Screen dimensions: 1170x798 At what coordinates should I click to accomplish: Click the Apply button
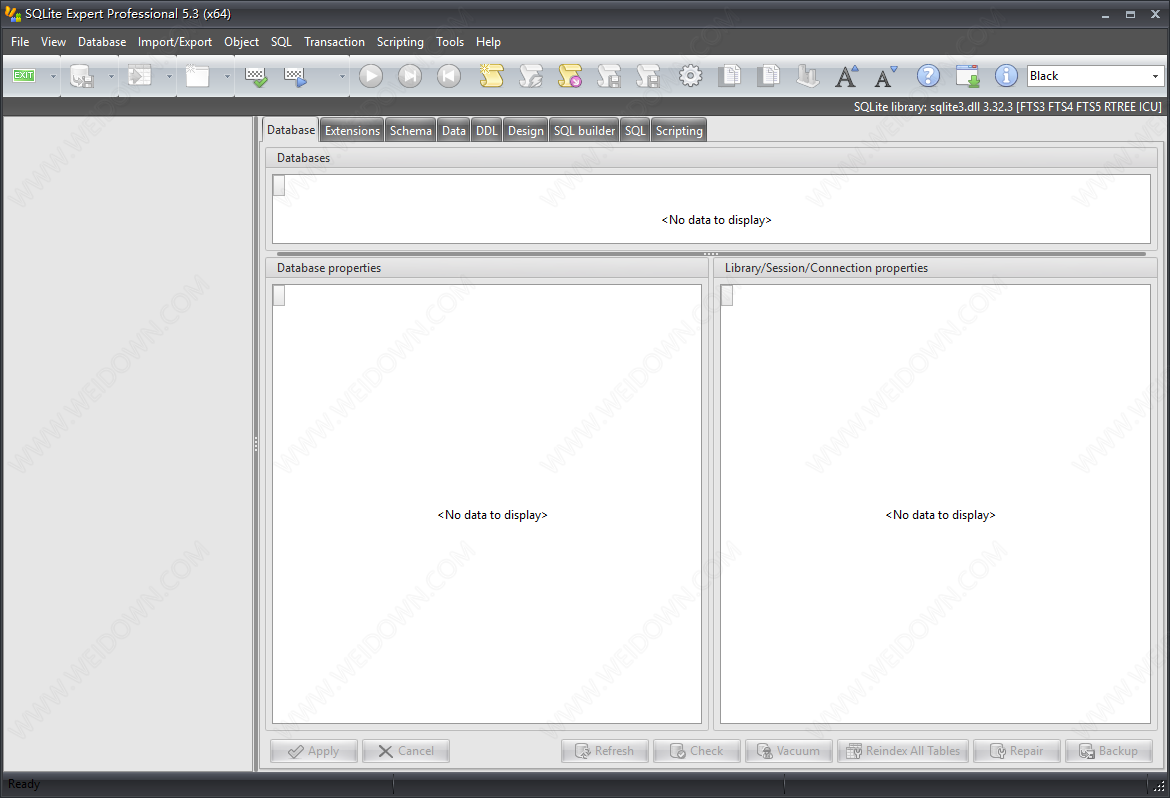pos(313,751)
